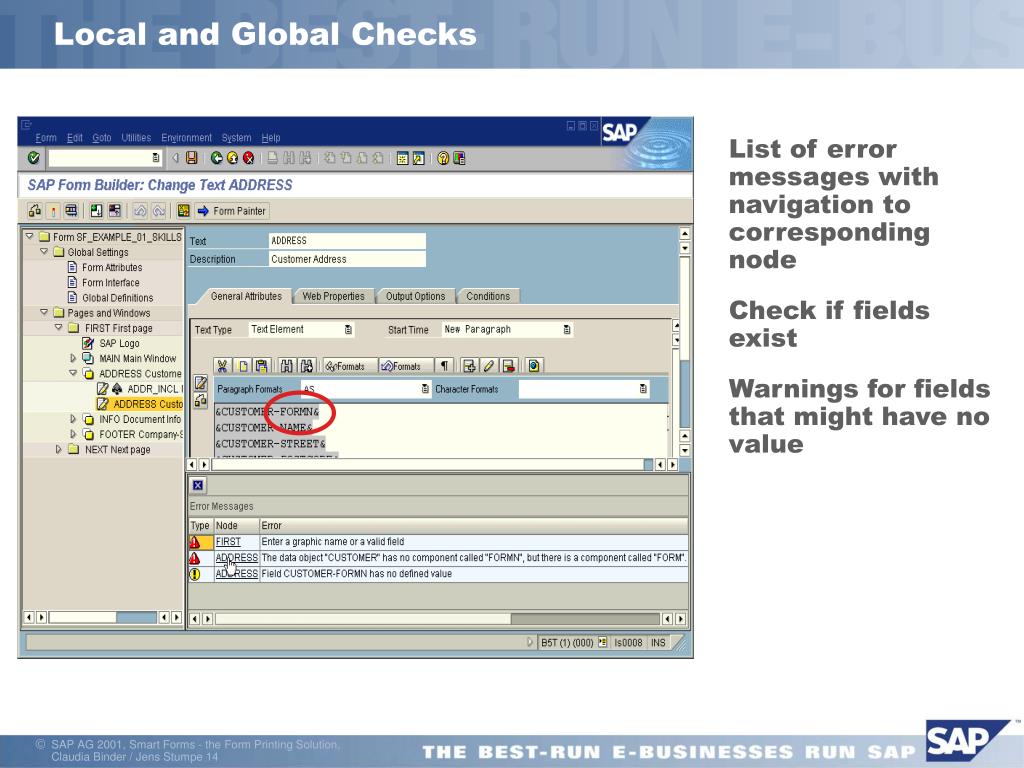Select Form Attributes in the tree
The height and width of the screenshot is (768, 1024).
[x=112, y=267]
